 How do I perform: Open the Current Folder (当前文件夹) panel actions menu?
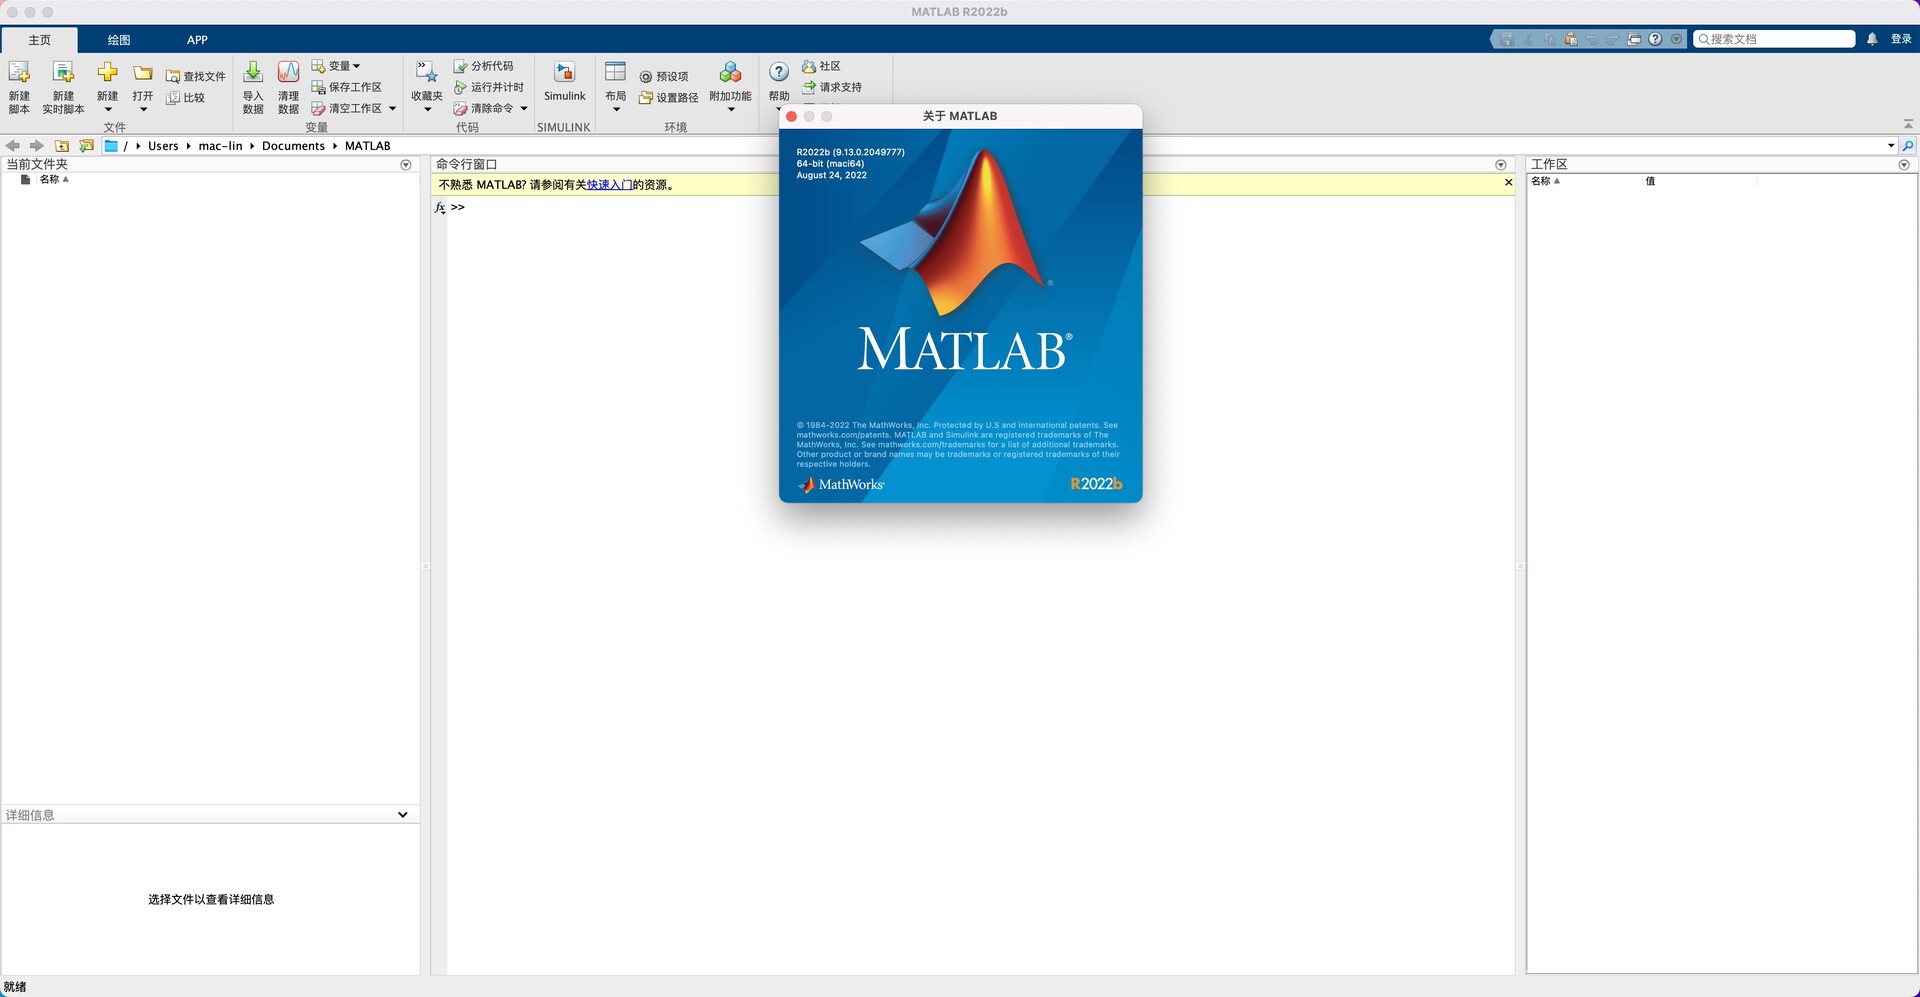(x=406, y=165)
